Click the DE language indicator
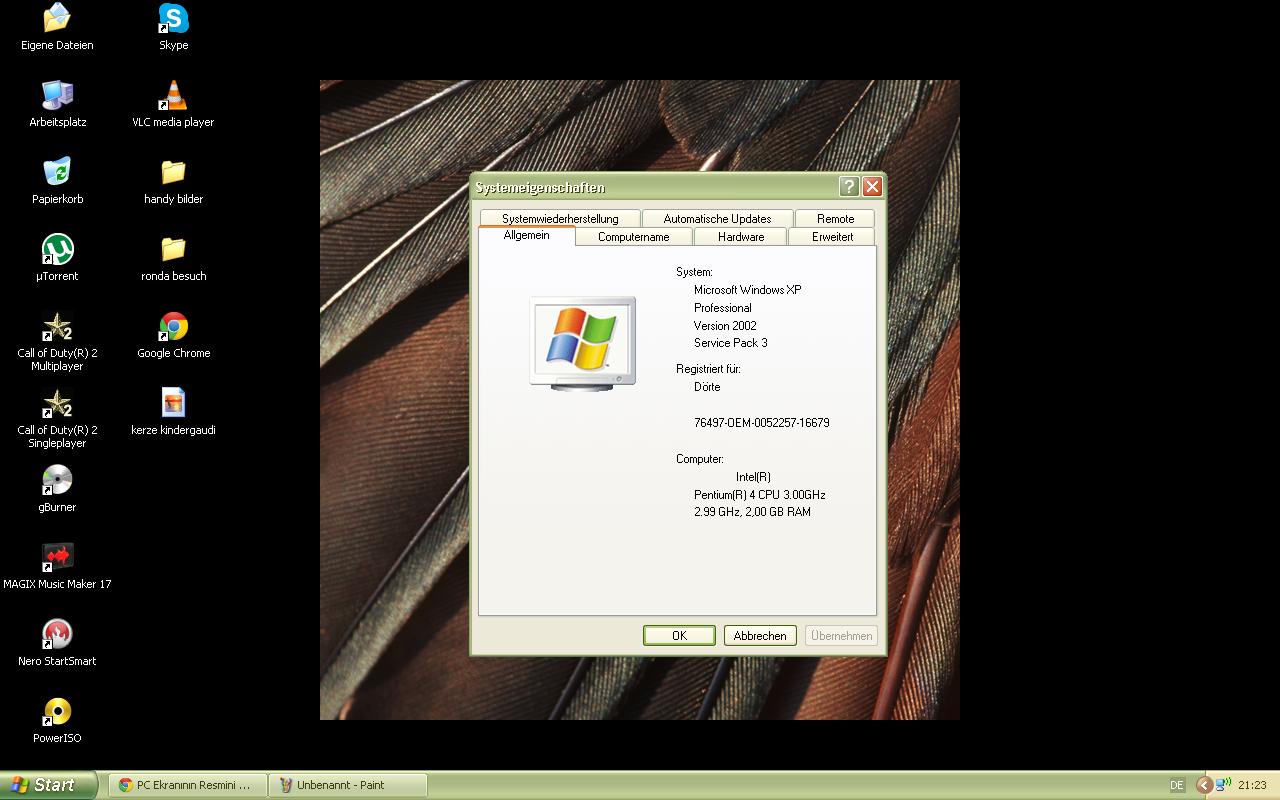 click(1177, 785)
